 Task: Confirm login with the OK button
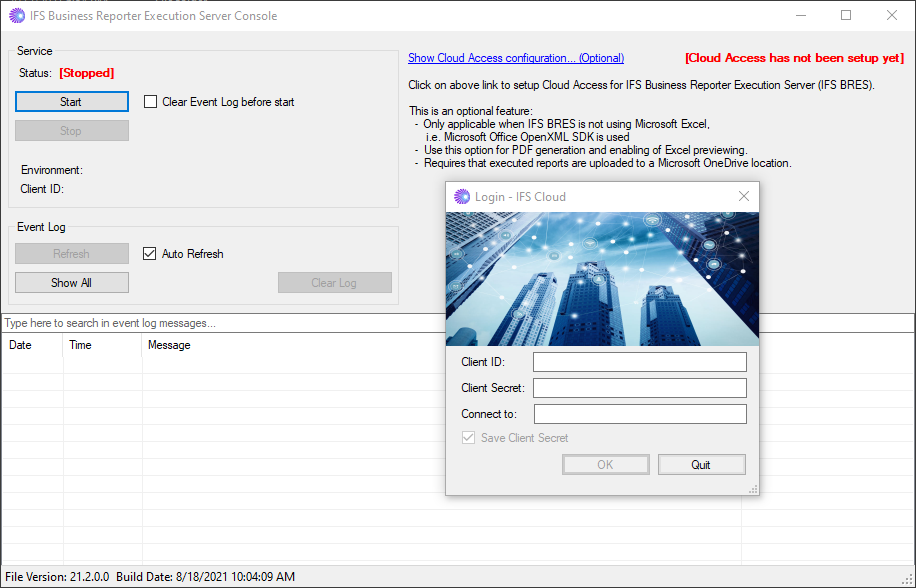click(x=605, y=464)
